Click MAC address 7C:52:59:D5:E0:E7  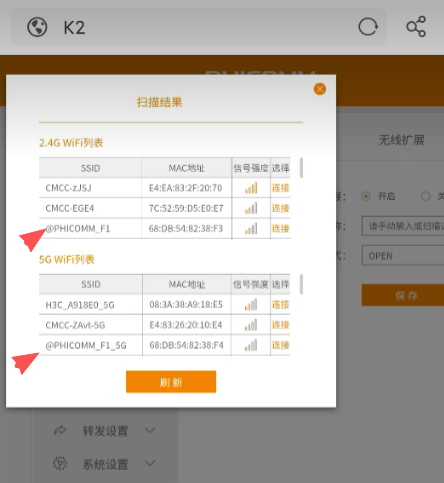click(x=186, y=208)
